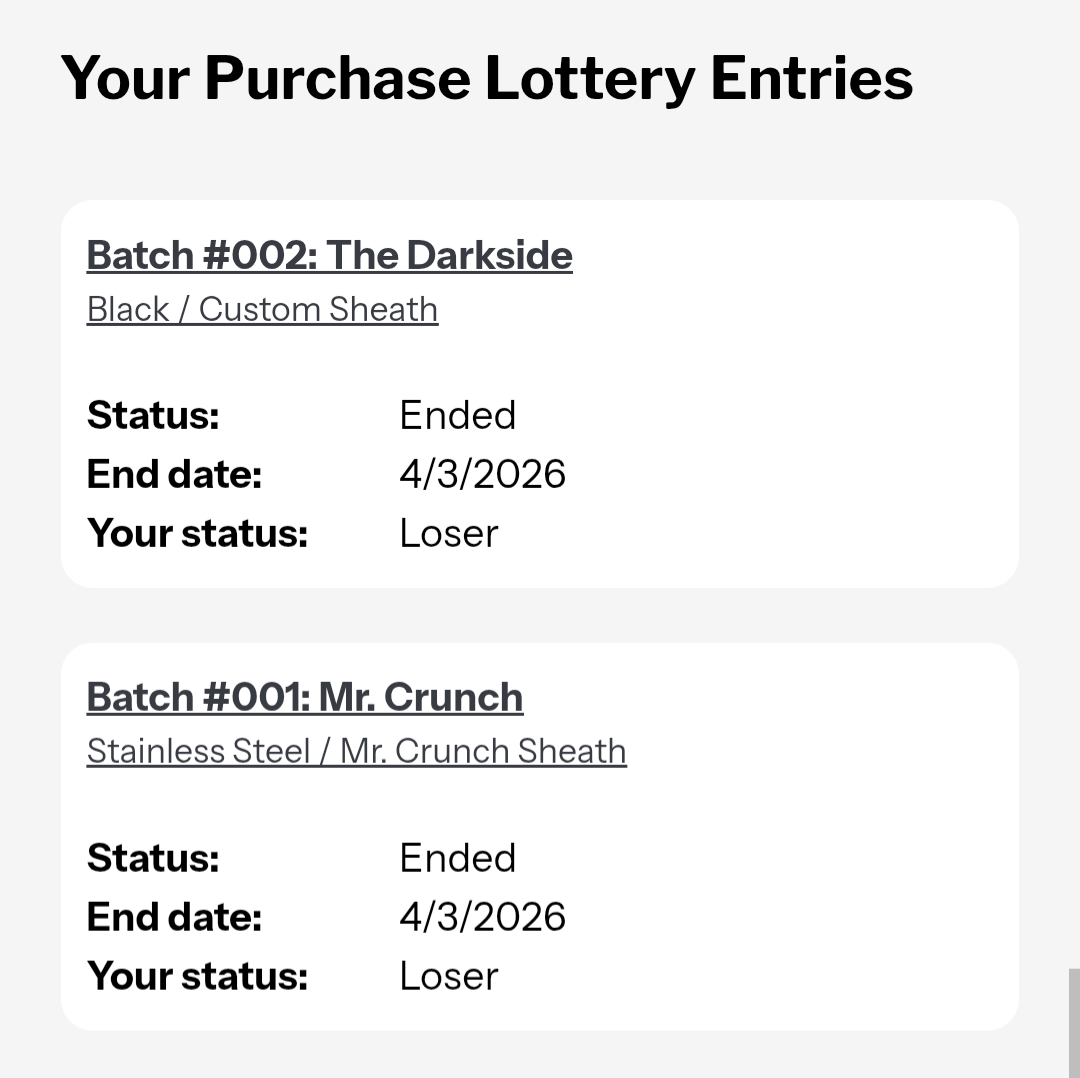1080x1078 pixels.
Task: Click the Status label in the Mr. Crunch entry
Action: click(153, 859)
